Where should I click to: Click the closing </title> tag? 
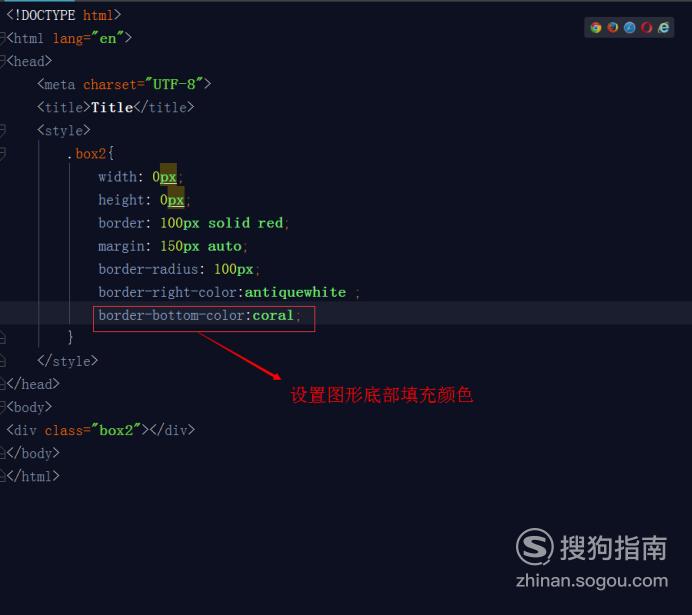[x=164, y=107]
